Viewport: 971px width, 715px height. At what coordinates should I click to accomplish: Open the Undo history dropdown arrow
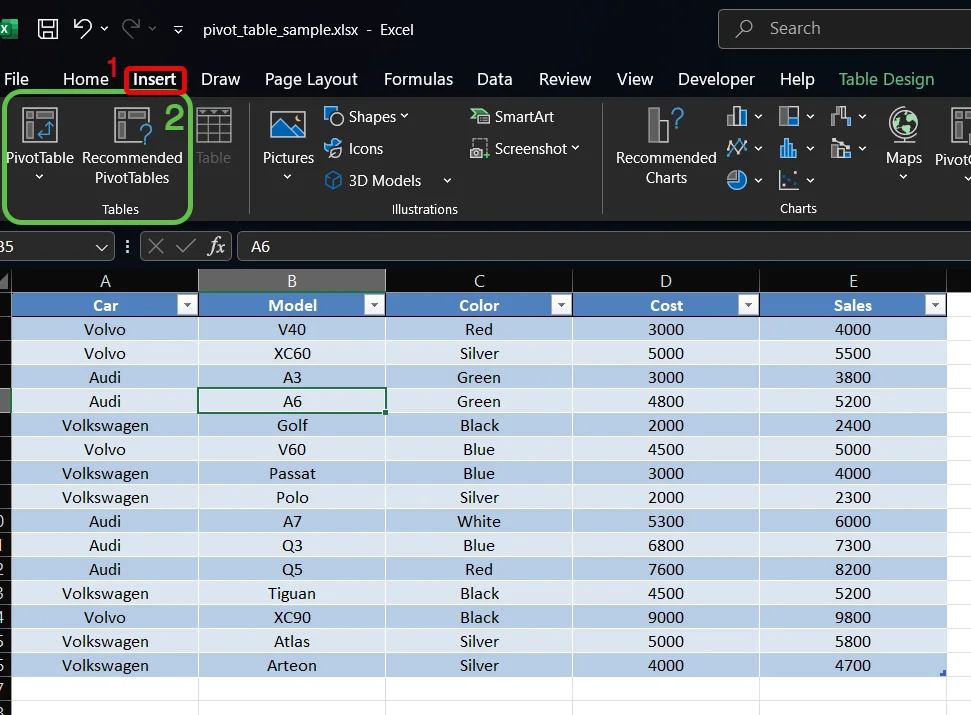[x=105, y=28]
